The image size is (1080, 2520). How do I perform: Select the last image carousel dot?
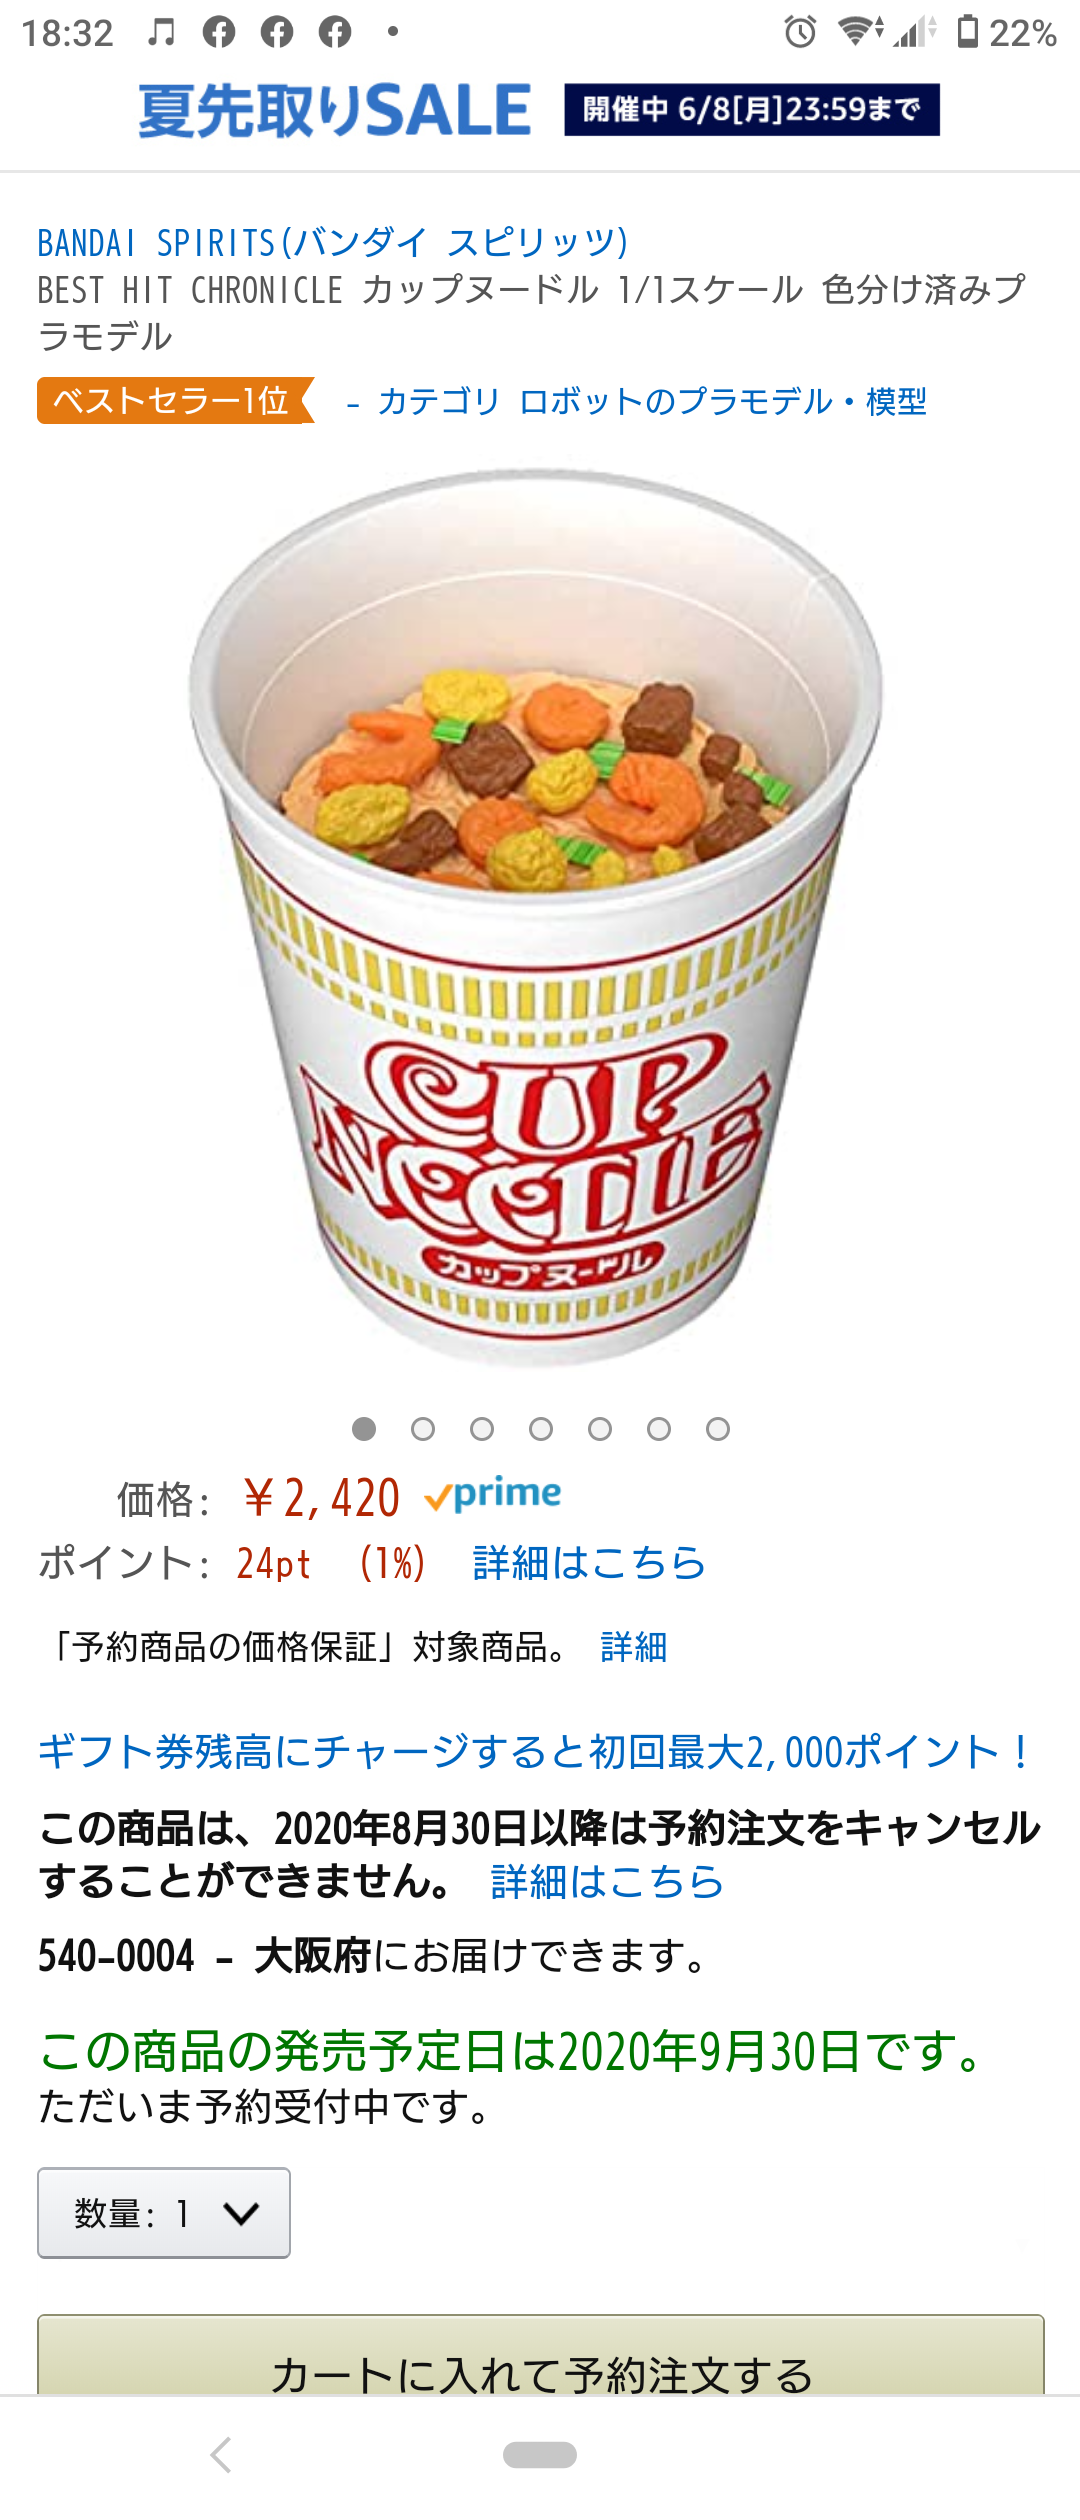pyautogui.click(x=718, y=1429)
